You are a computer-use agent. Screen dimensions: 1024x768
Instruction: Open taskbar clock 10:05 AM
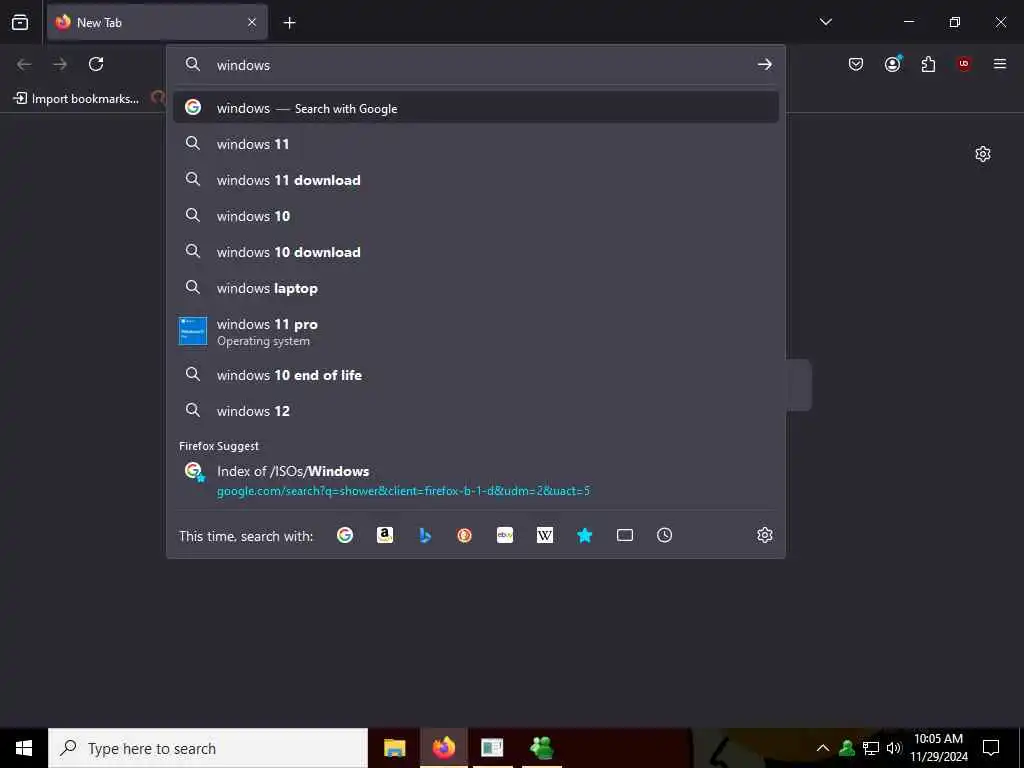click(x=939, y=748)
